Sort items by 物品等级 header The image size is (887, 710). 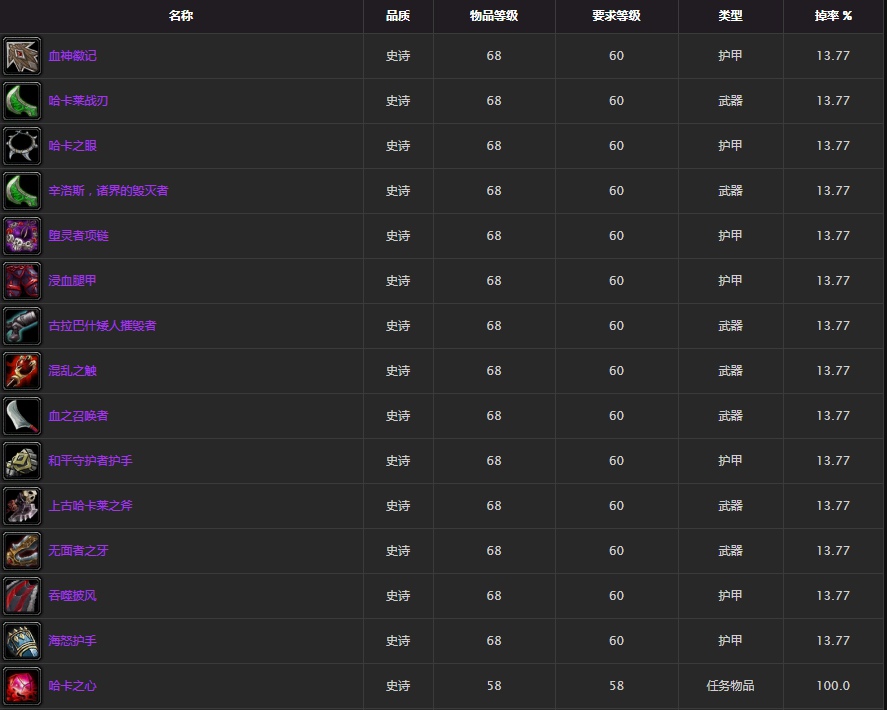(x=494, y=16)
